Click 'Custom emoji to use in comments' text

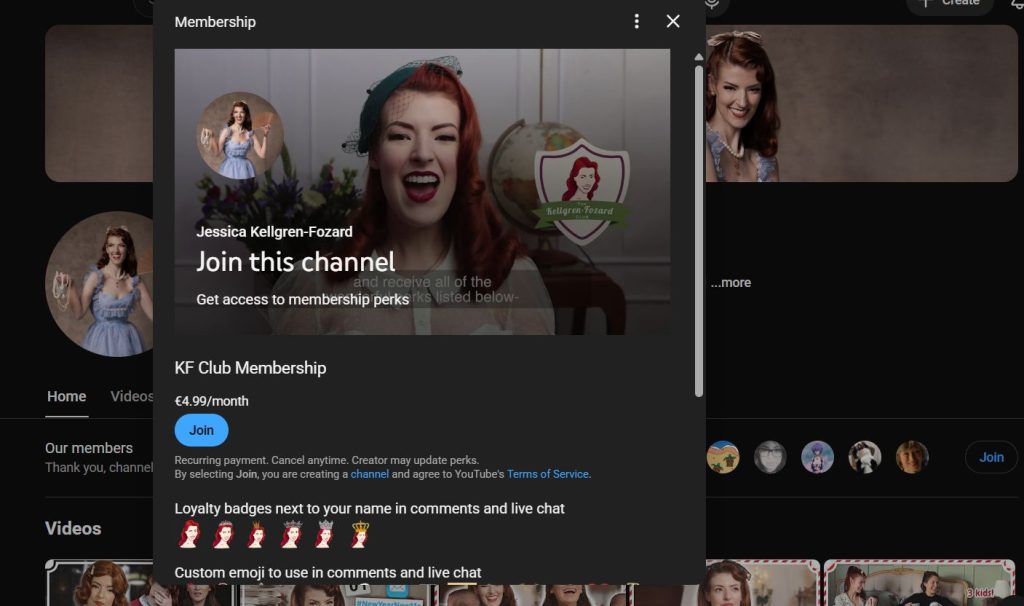328,573
